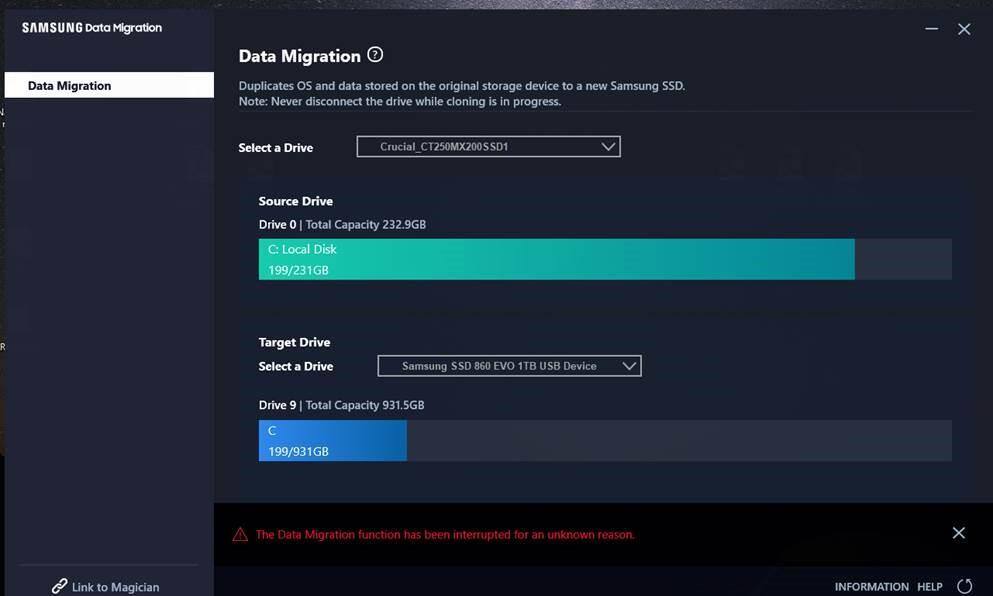Screen dimensions: 993x596
Task: Click the chain link icon beside Link to Magician
Action: (x=60, y=587)
